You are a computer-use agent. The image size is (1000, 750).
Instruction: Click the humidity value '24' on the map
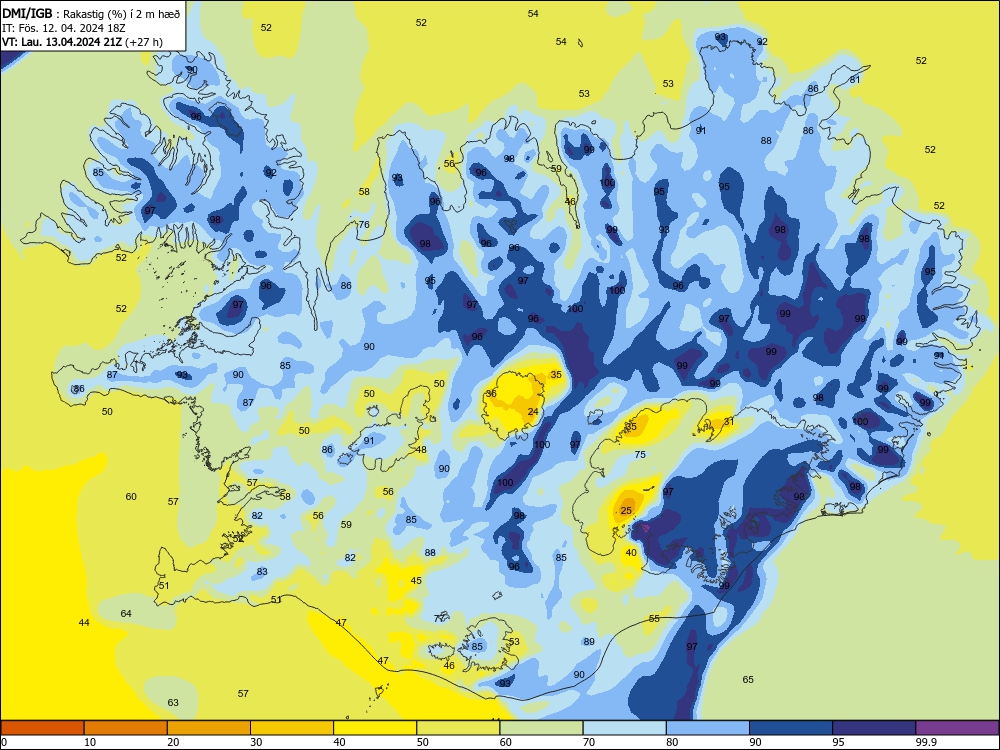(x=533, y=411)
